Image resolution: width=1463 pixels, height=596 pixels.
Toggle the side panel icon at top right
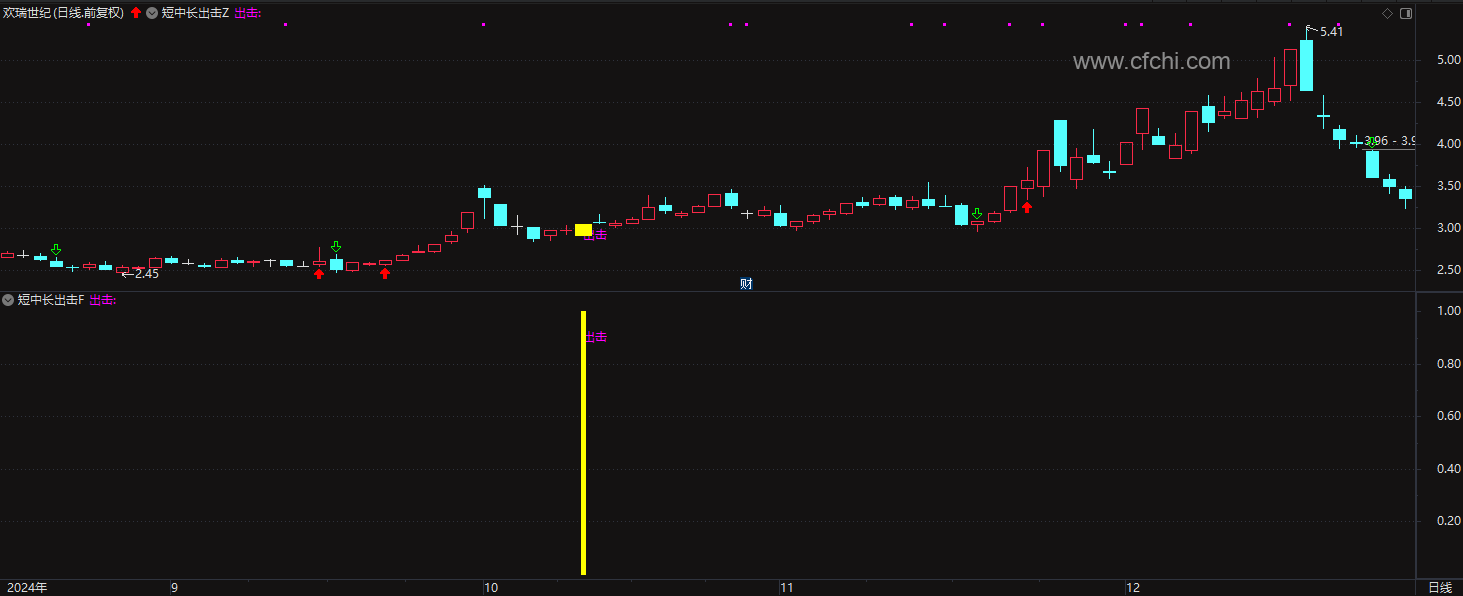1406,13
